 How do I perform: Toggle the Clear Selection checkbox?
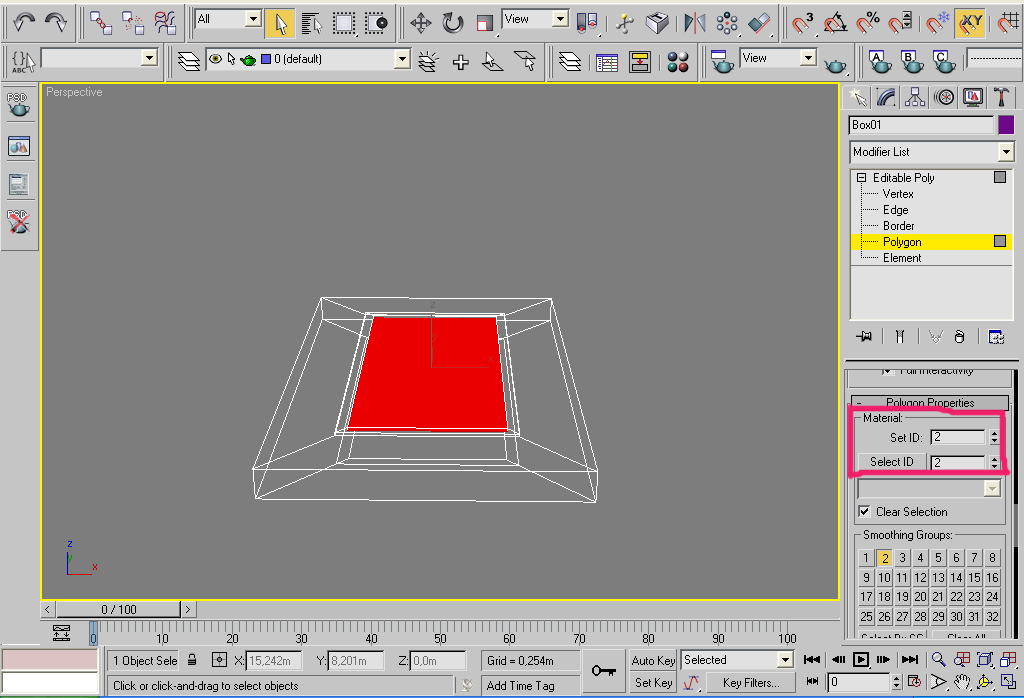[864, 511]
